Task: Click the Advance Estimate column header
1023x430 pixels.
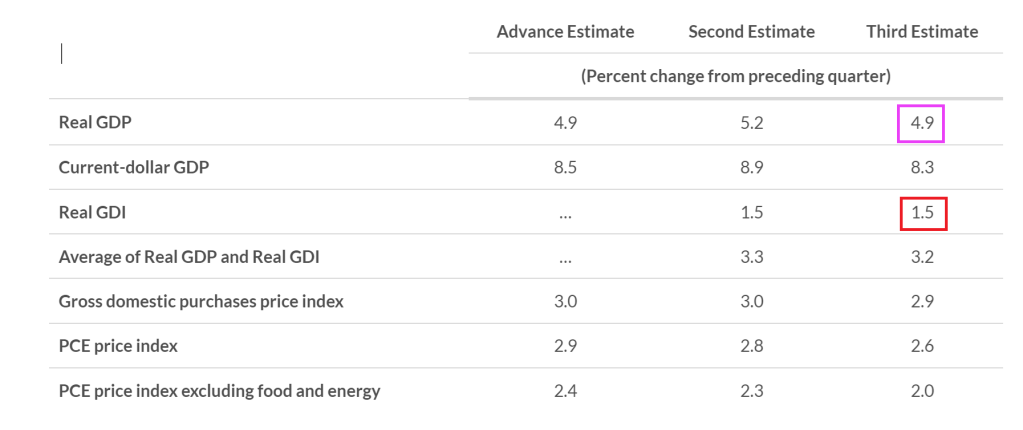Action: click(565, 31)
